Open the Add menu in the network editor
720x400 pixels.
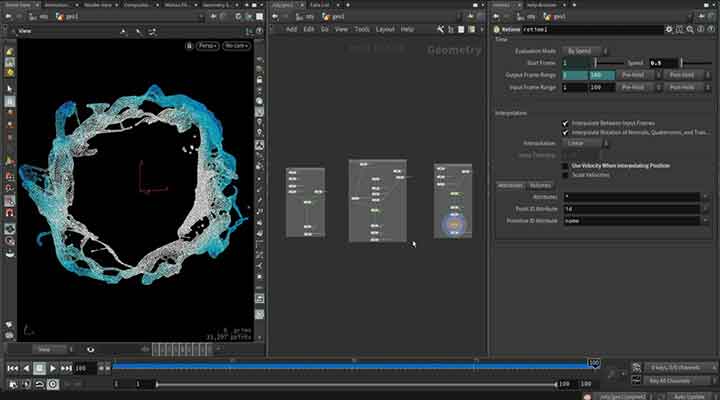click(291, 29)
